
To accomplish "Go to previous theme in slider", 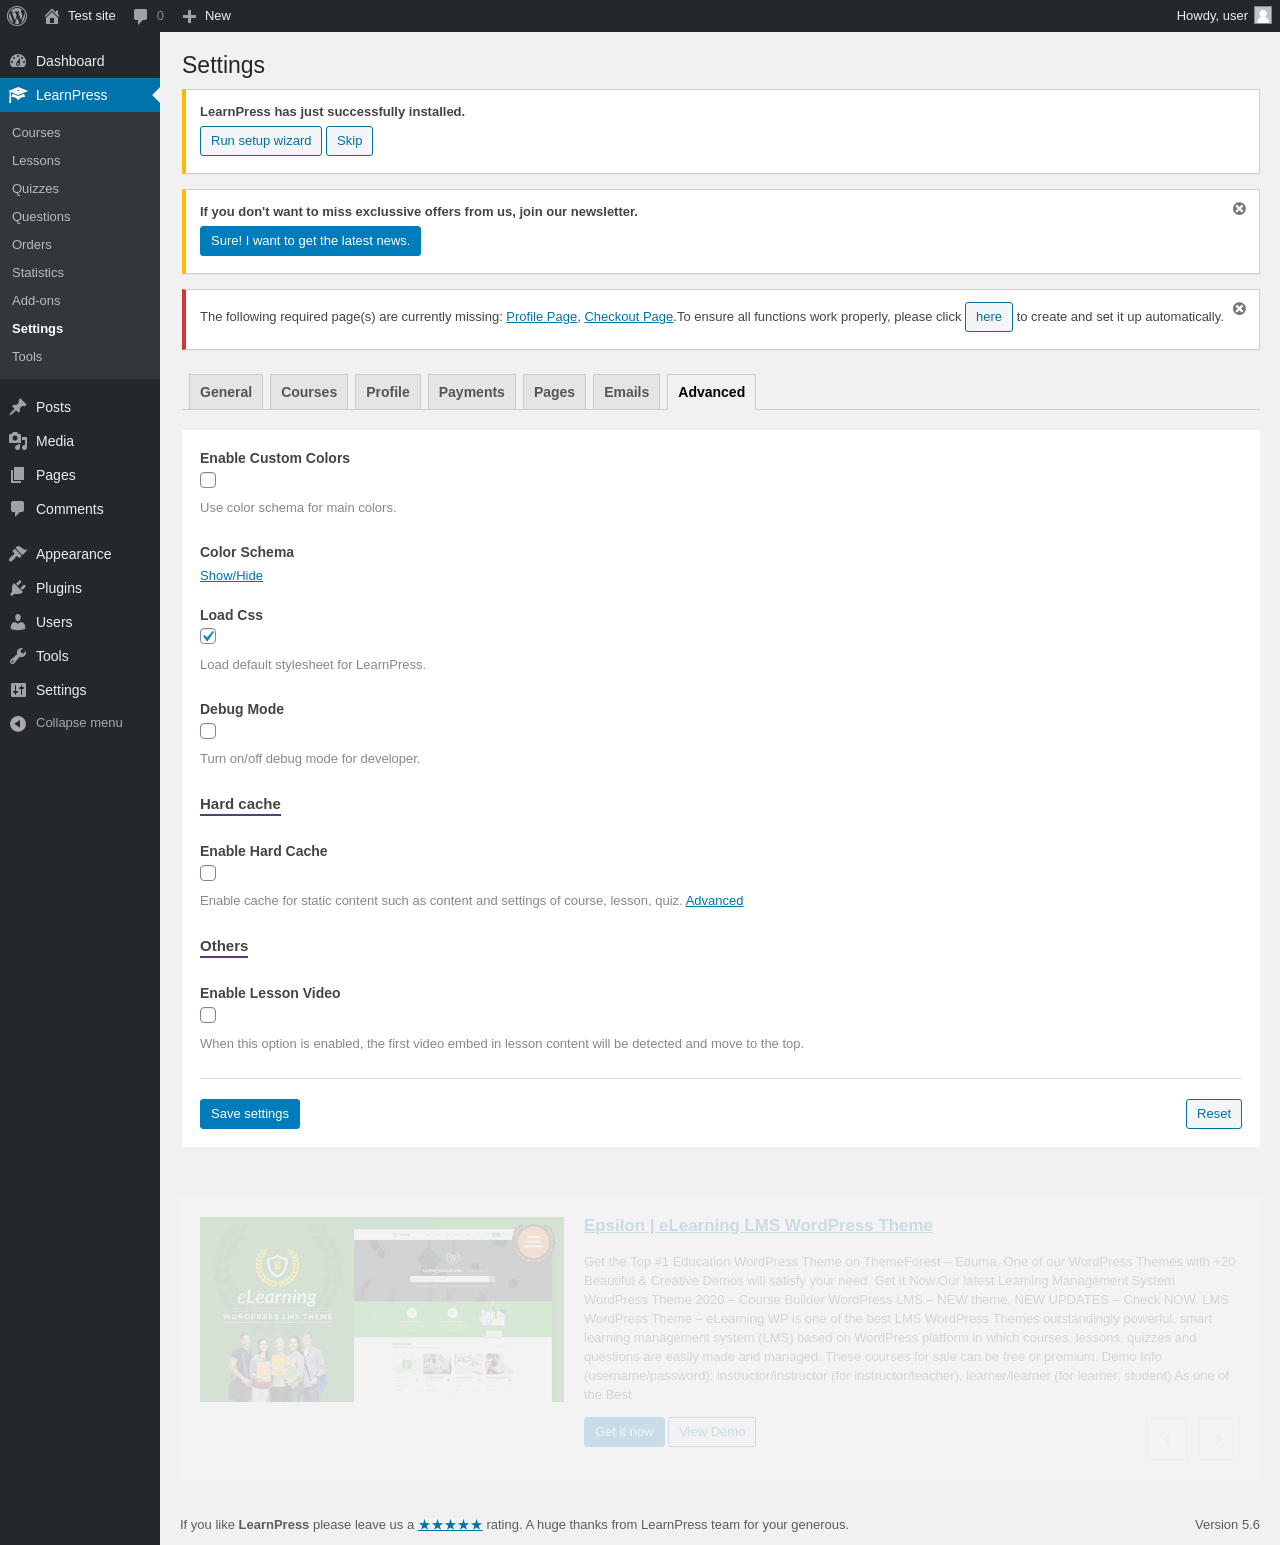I will (x=1167, y=1439).
